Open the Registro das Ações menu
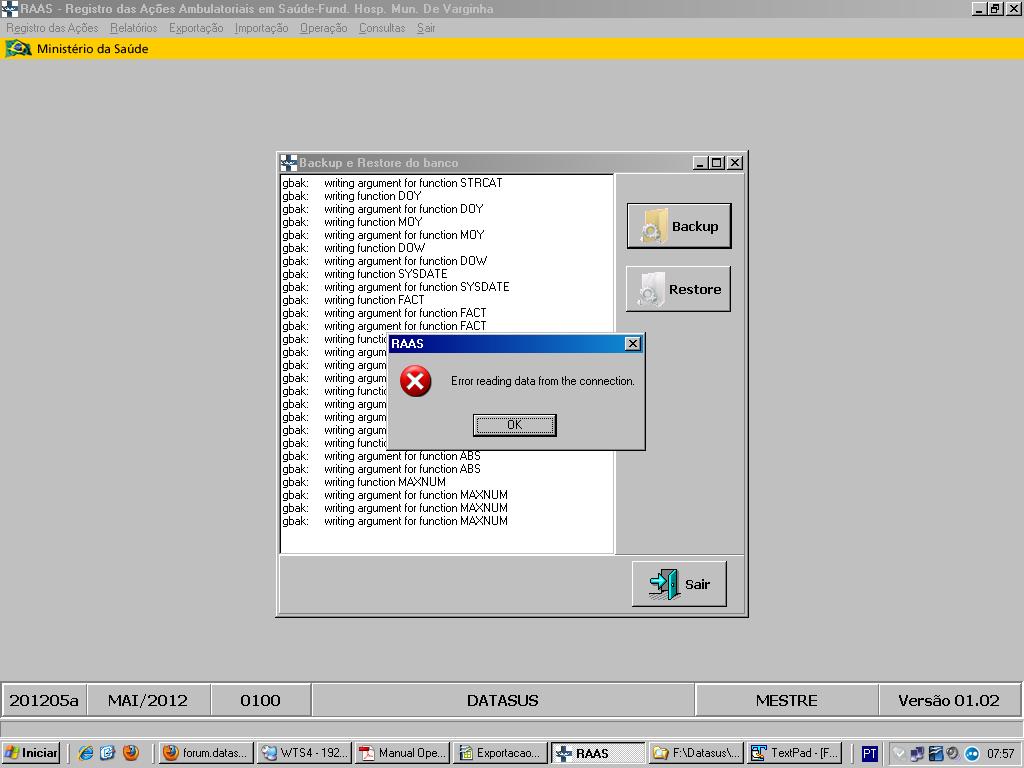Viewport: 1024px width, 768px height. [52, 28]
